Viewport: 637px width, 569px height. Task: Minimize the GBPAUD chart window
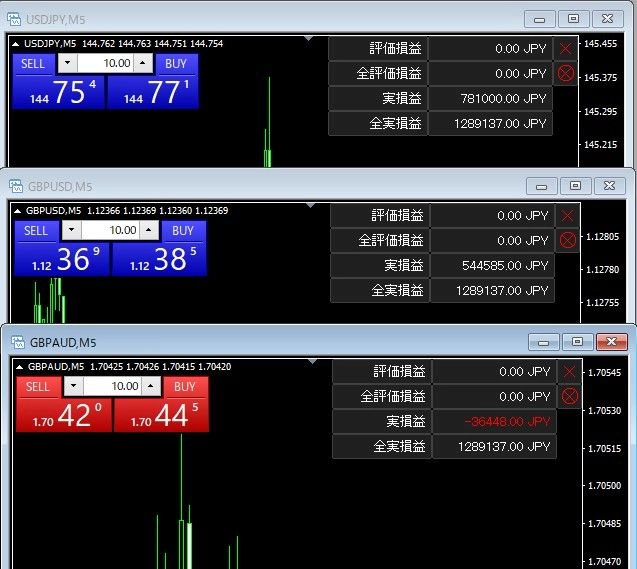pos(544,342)
